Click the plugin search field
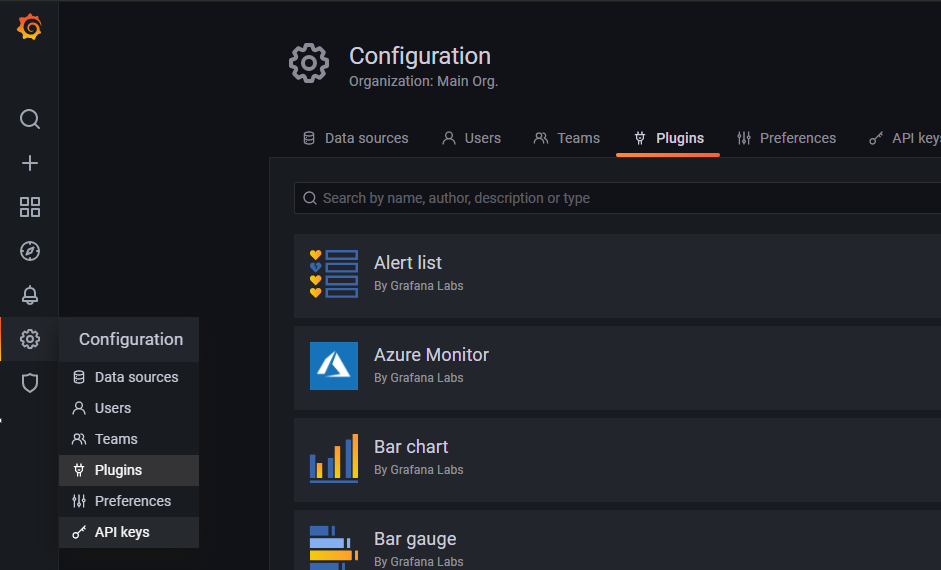Screen dimensions: 941x570 point(618,198)
